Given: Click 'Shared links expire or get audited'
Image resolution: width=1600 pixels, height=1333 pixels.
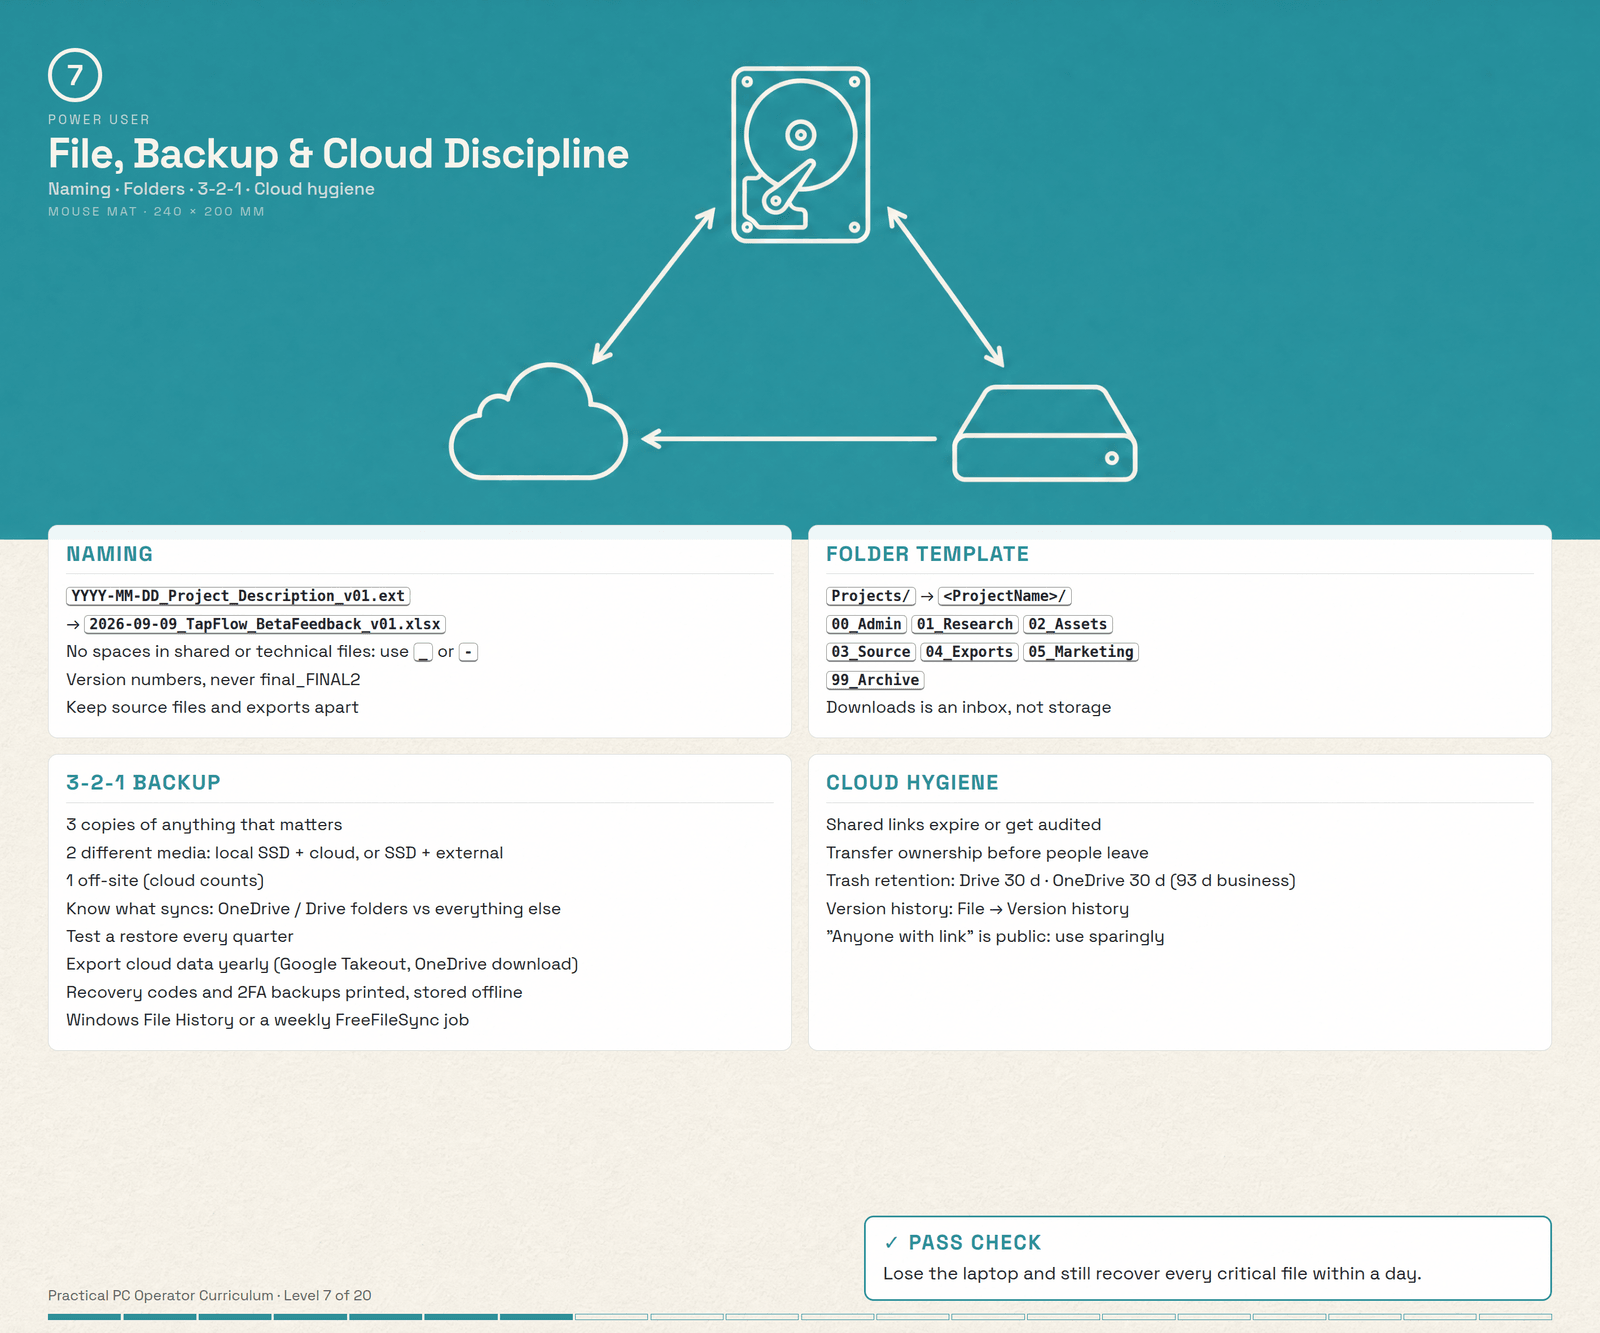Looking at the screenshot, I should coord(963,825).
